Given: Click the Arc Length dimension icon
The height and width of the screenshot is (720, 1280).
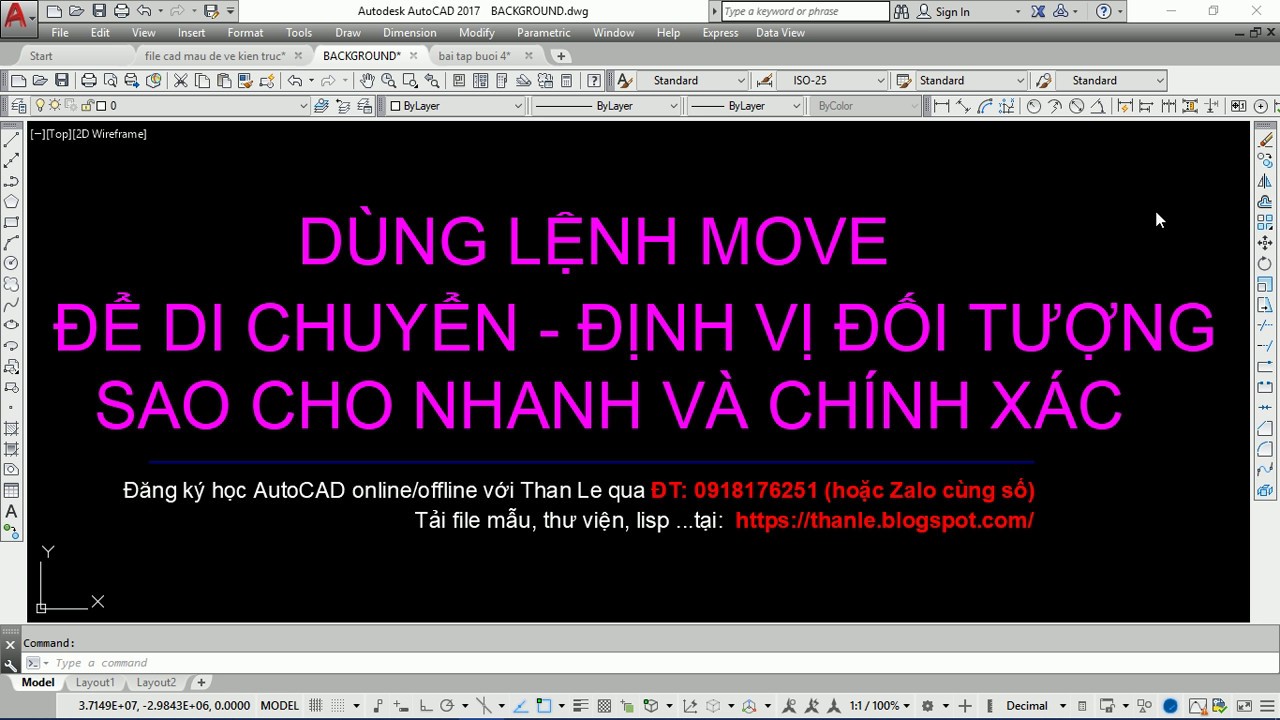Looking at the screenshot, I should [x=985, y=105].
